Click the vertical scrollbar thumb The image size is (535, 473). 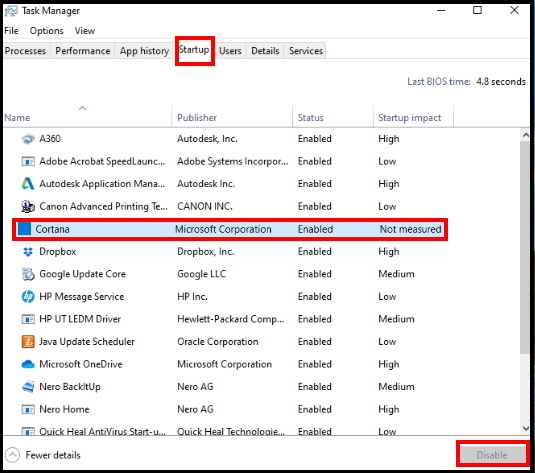tap(525, 247)
